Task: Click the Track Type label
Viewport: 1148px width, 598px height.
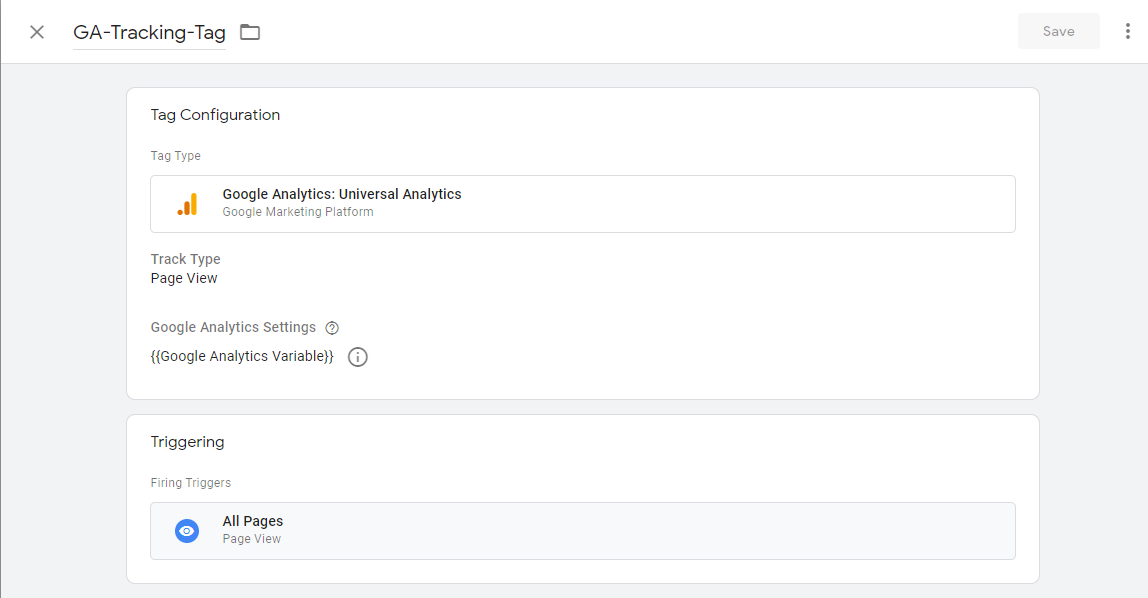Action: coord(185,259)
